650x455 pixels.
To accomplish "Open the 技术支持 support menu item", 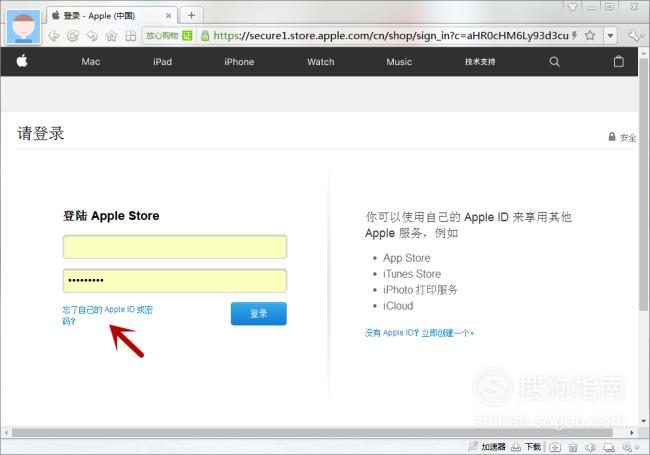I will tap(480, 62).
